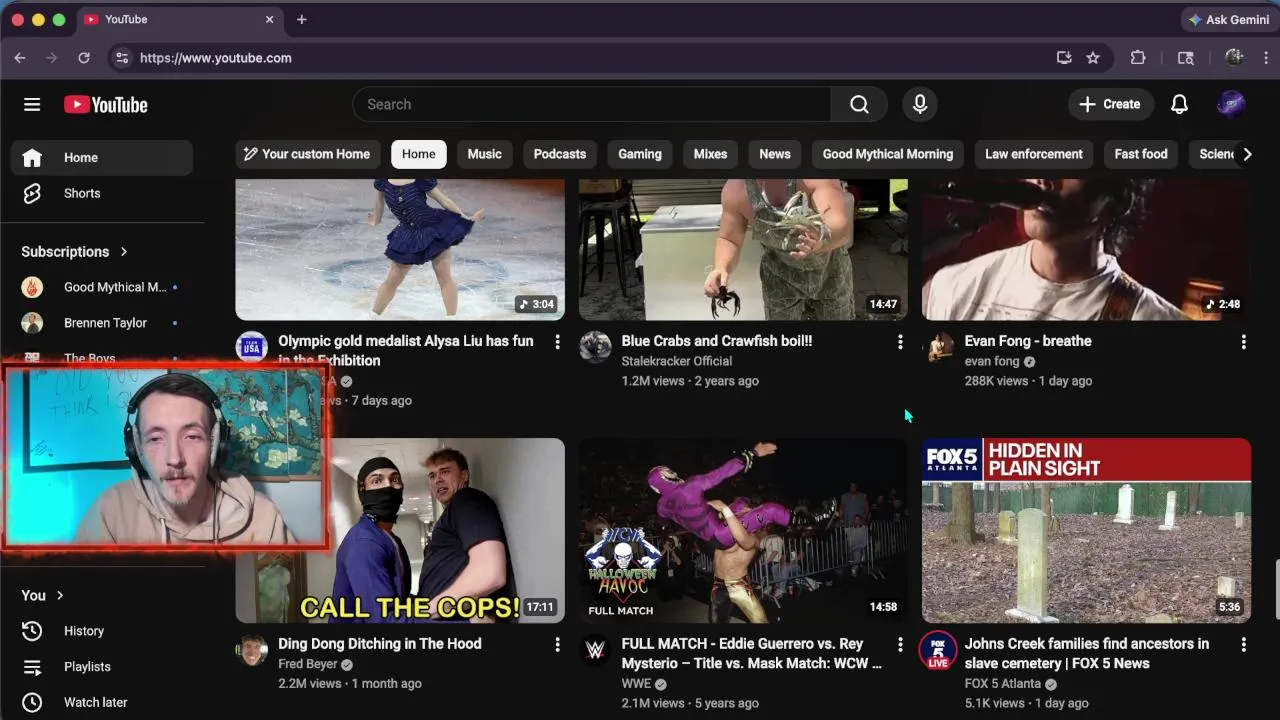Select the Music chip

click(x=484, y=154)
